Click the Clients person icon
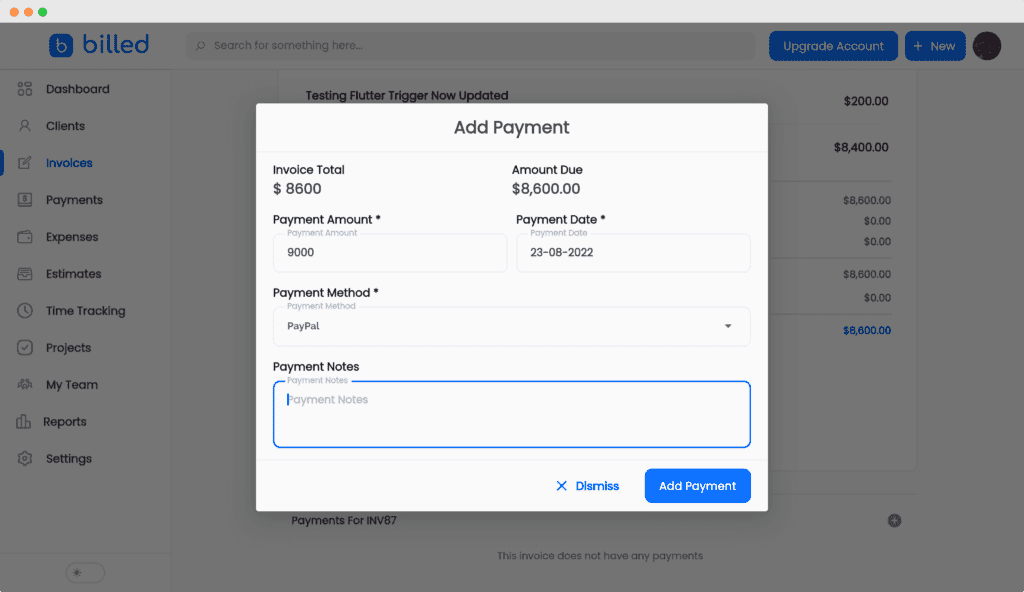The width and height of the screenshot is (1024, 592). (24, 125)
